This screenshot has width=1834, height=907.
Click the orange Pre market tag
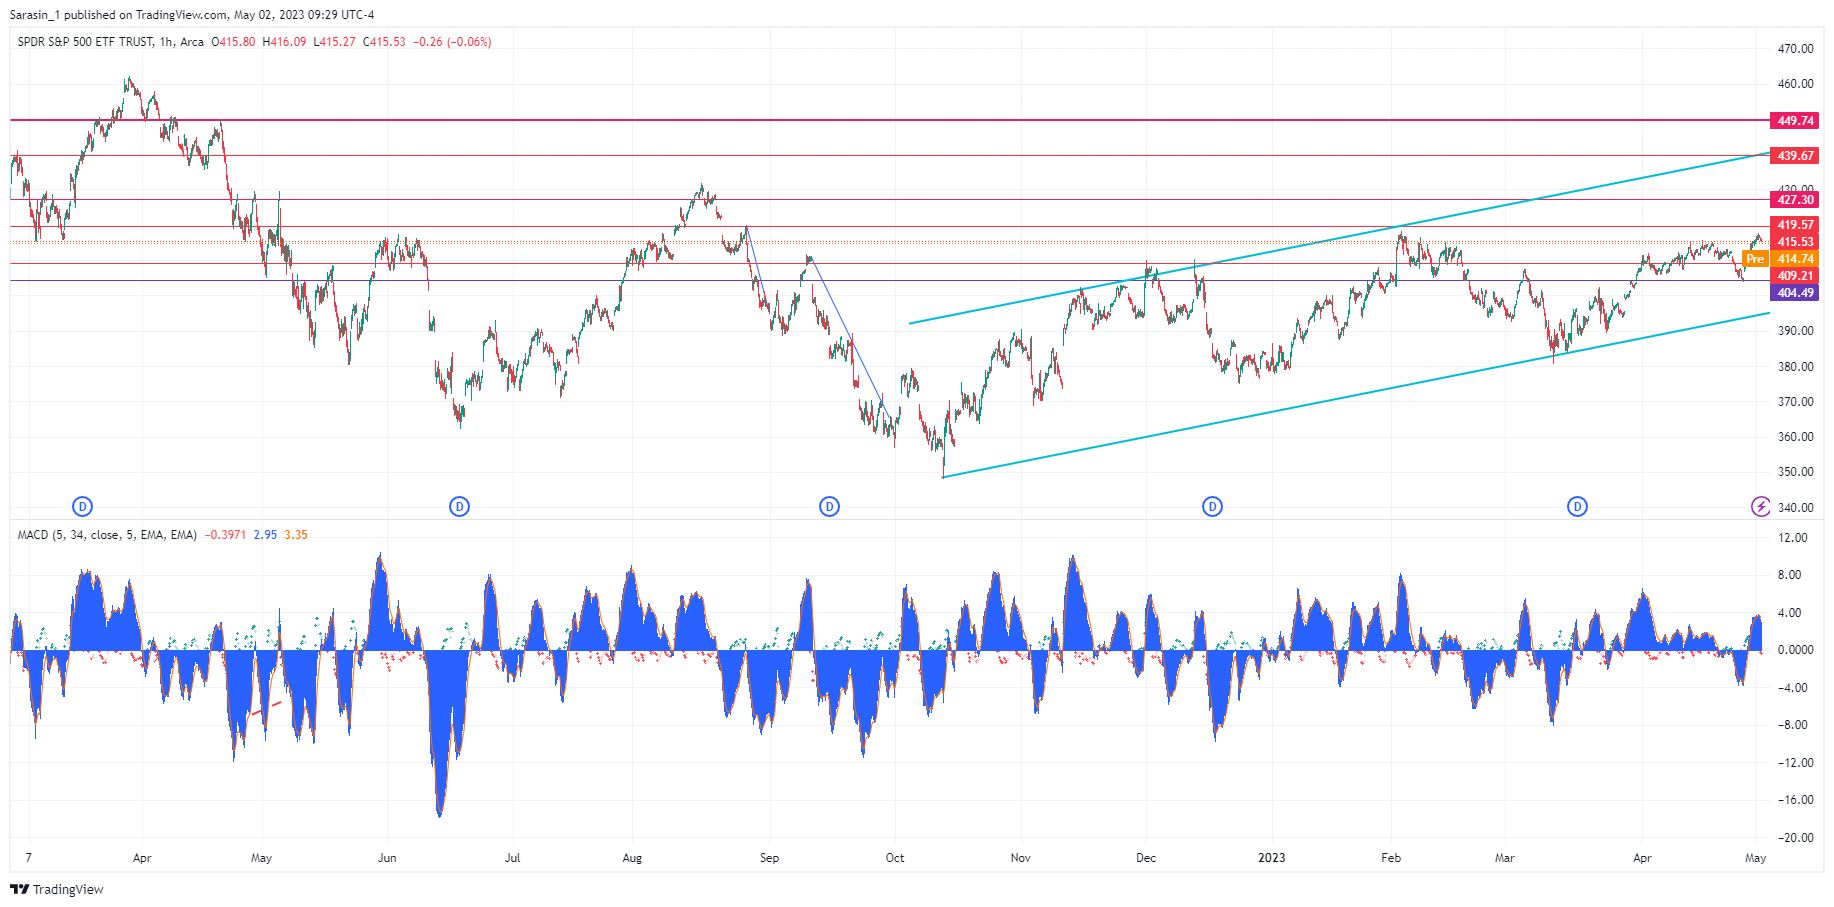1755,259
